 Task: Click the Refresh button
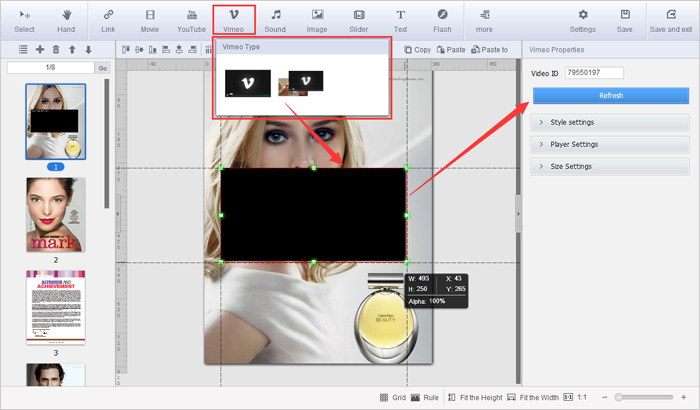pos(610,95)
